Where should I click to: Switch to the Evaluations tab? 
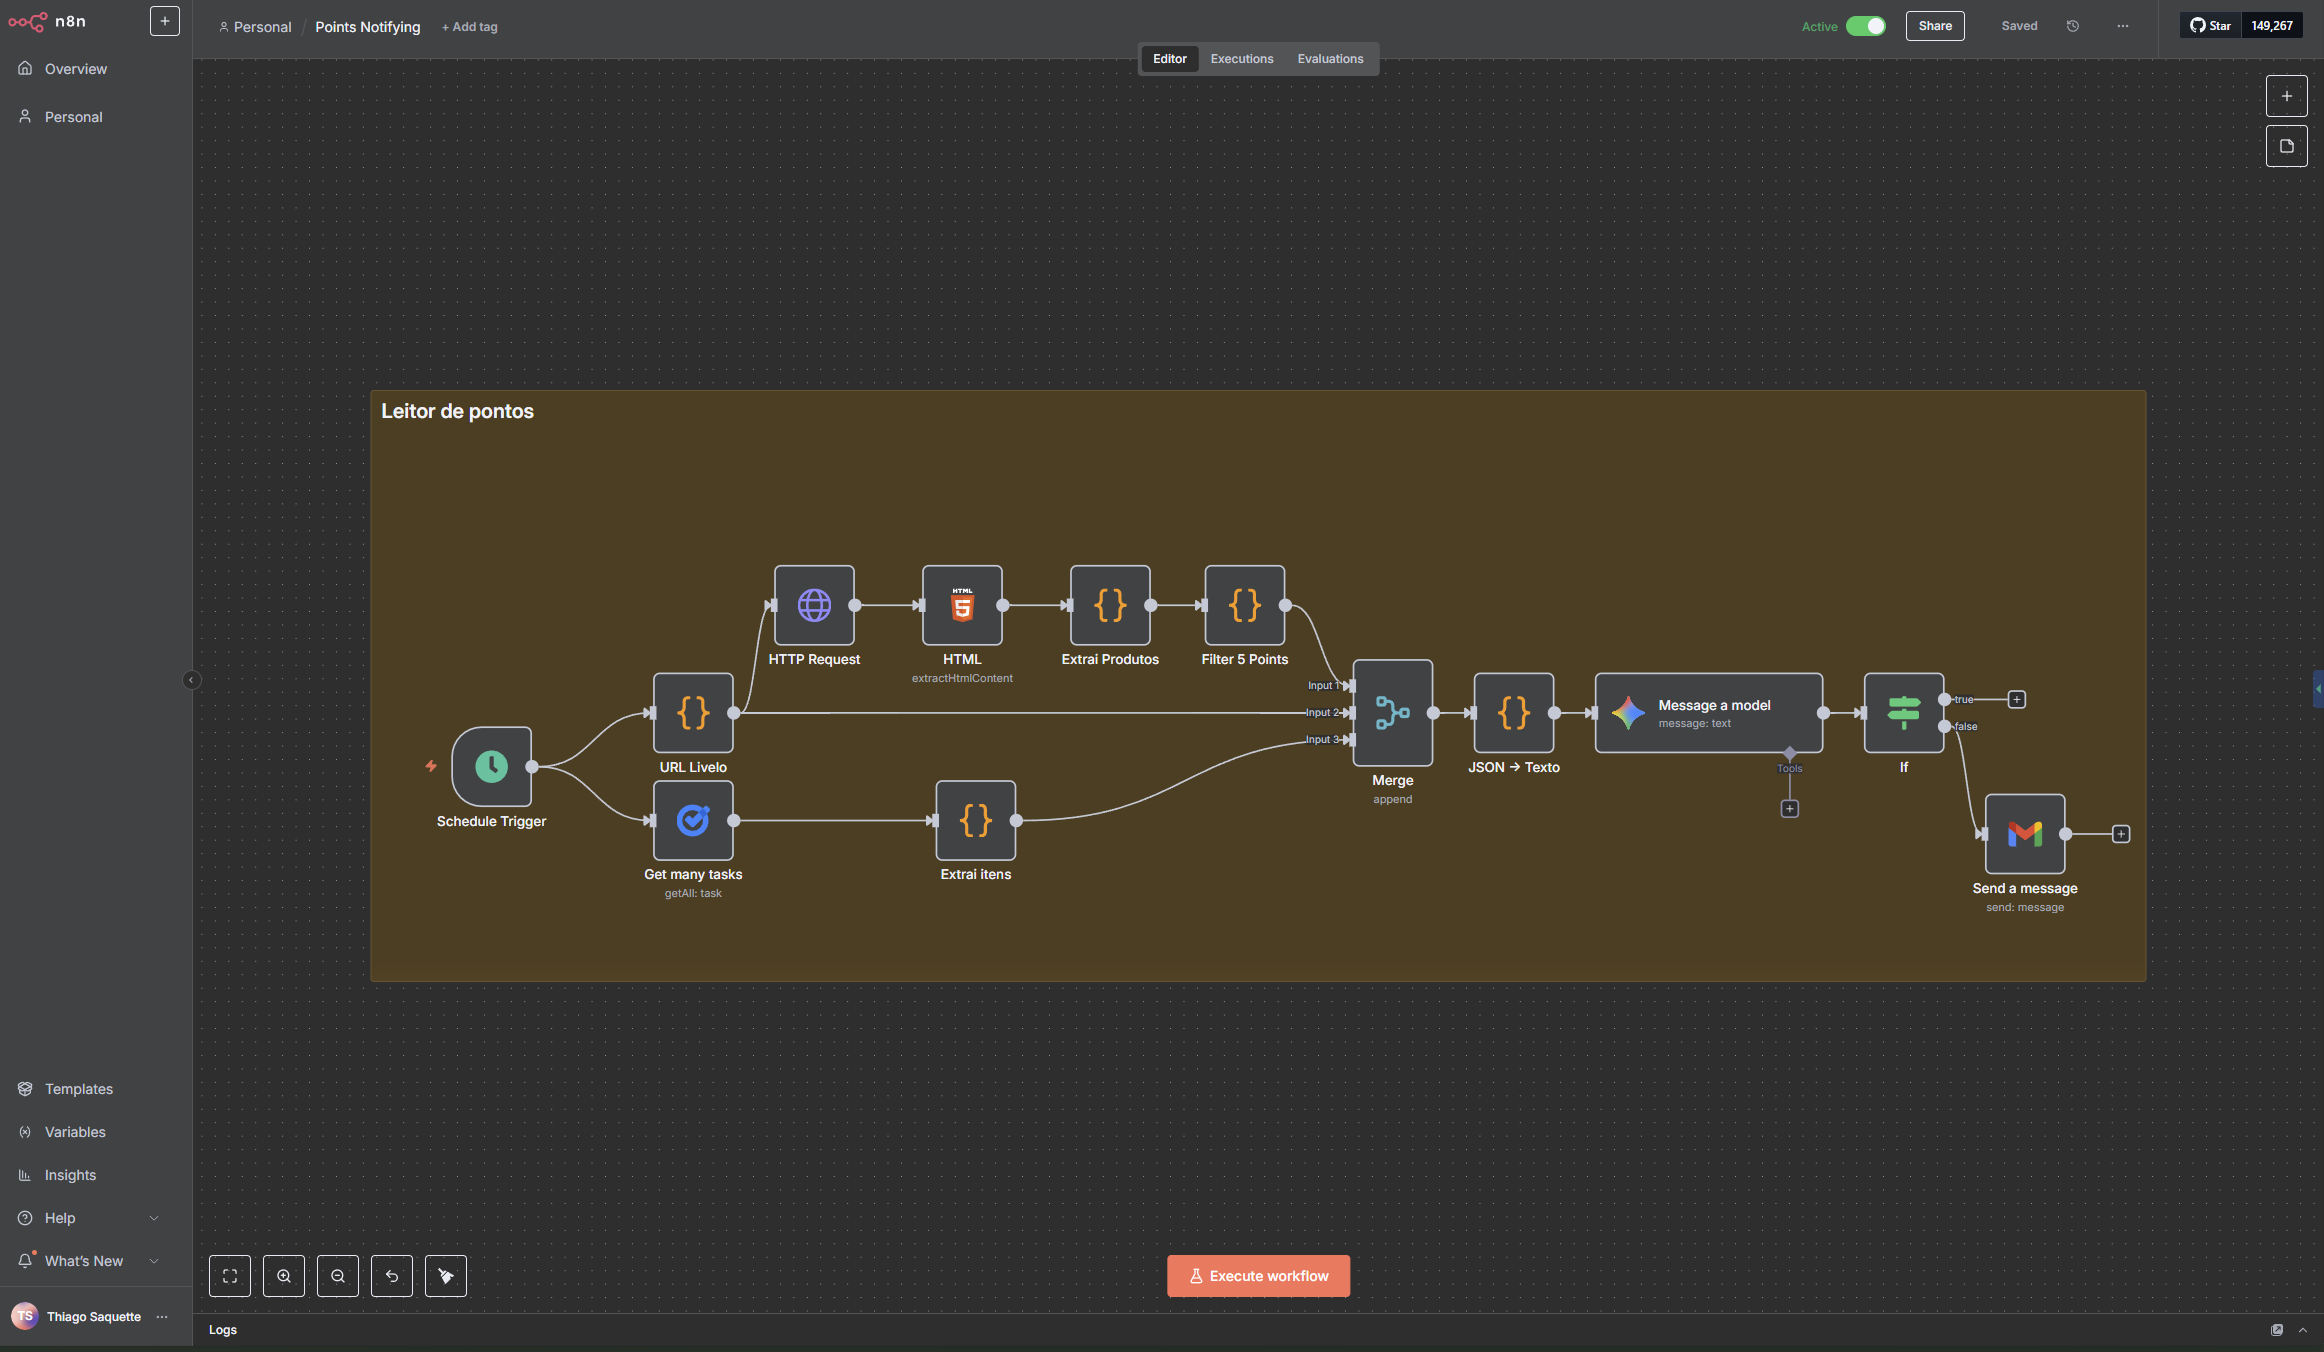click(1330, 59)
